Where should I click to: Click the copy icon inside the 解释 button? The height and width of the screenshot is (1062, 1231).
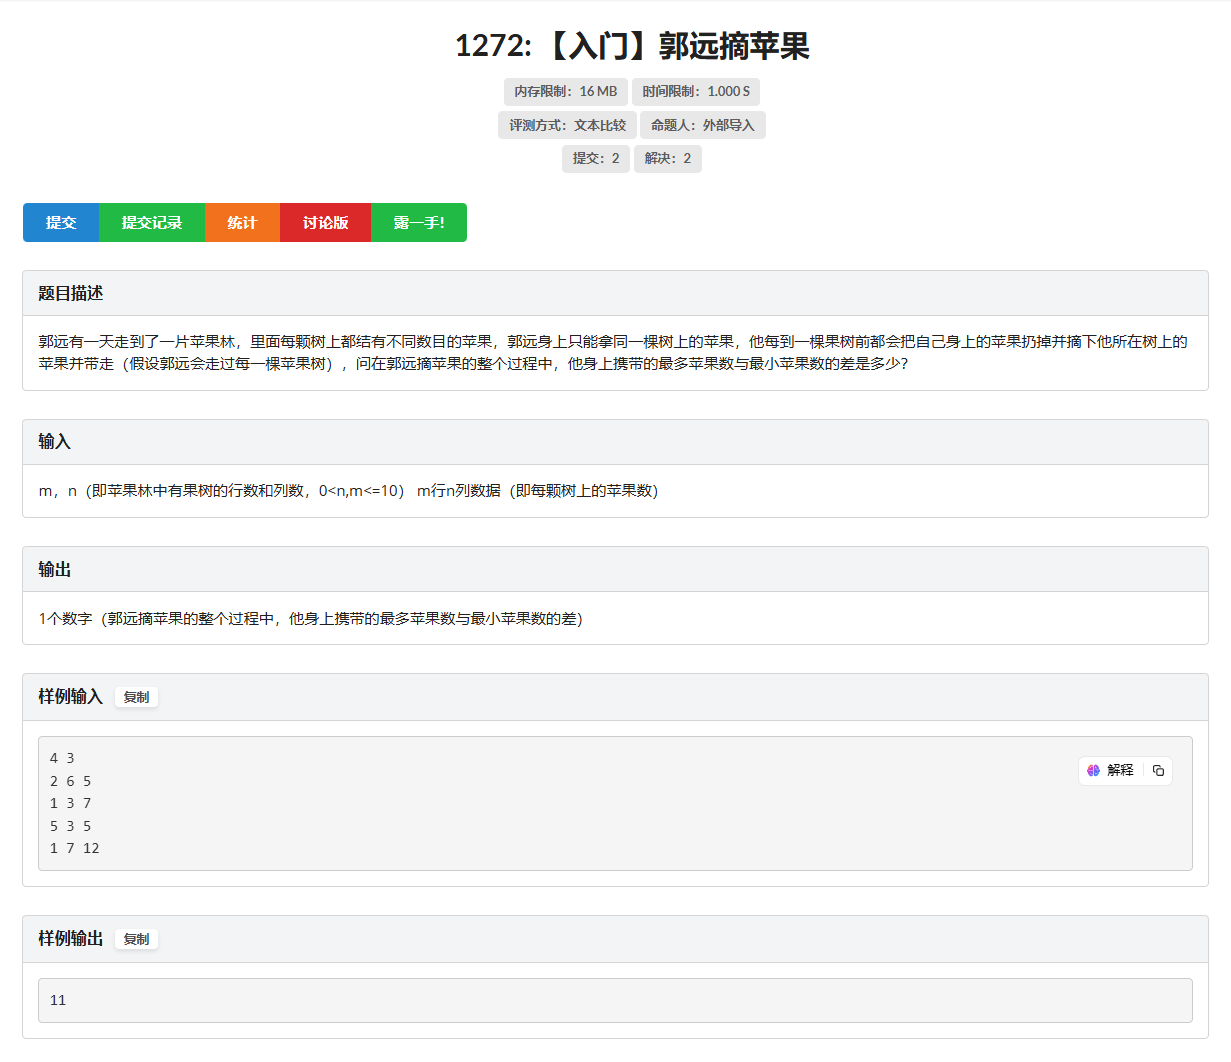pyautogui.click(x=1158, y=770)
